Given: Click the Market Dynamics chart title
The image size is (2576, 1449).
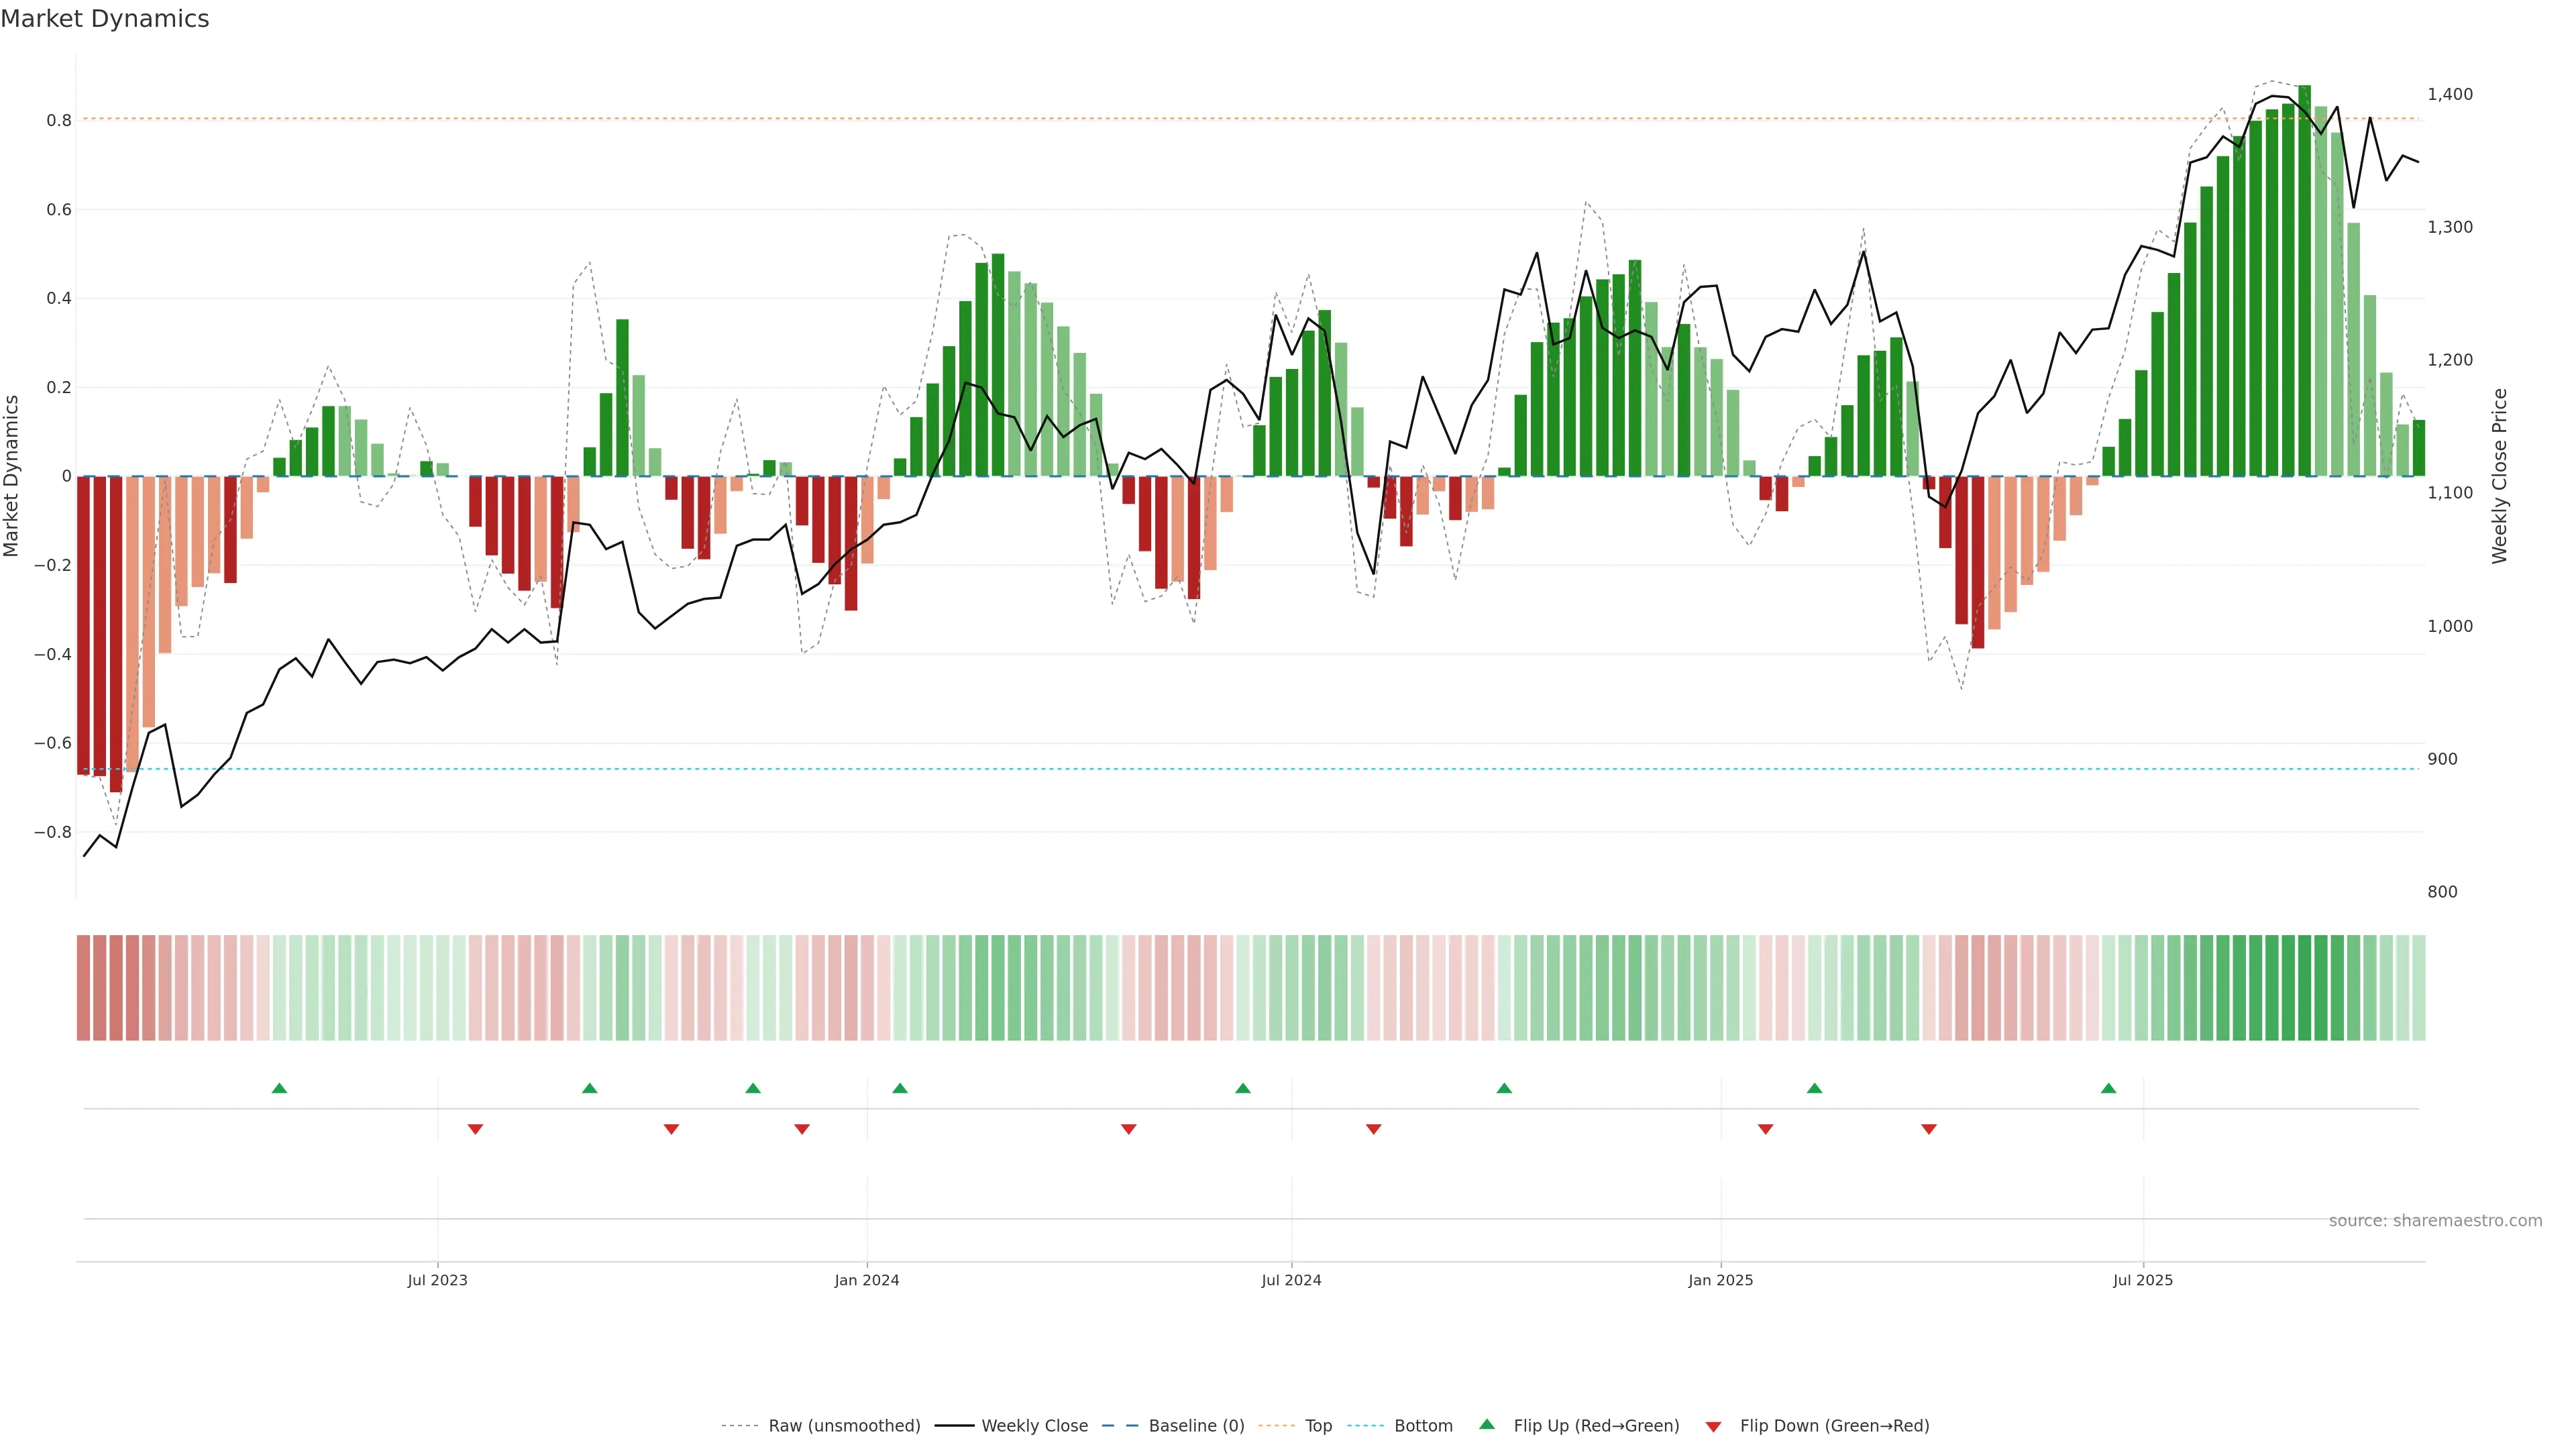Looking at the screenshot, I should pyautogui.click(x=105, y=19).
